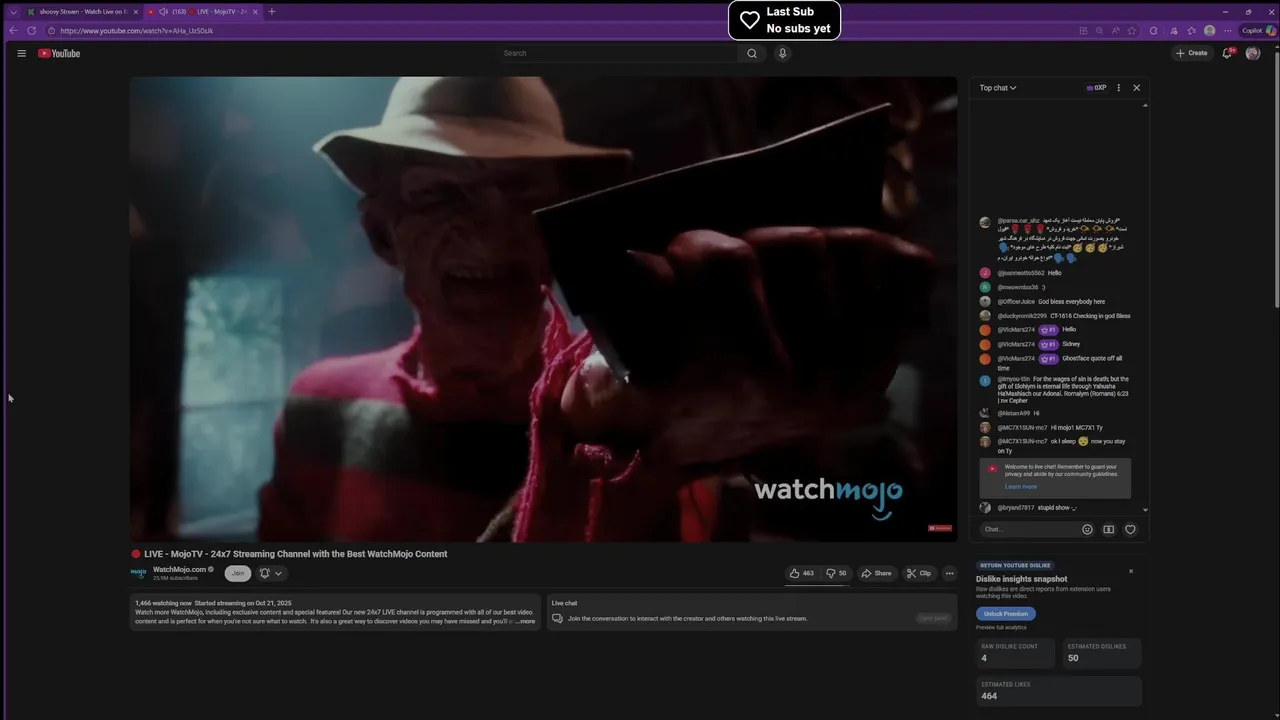Like the video with thumbs up
This screenshot has width=1280, height=720.
(802, 573)
